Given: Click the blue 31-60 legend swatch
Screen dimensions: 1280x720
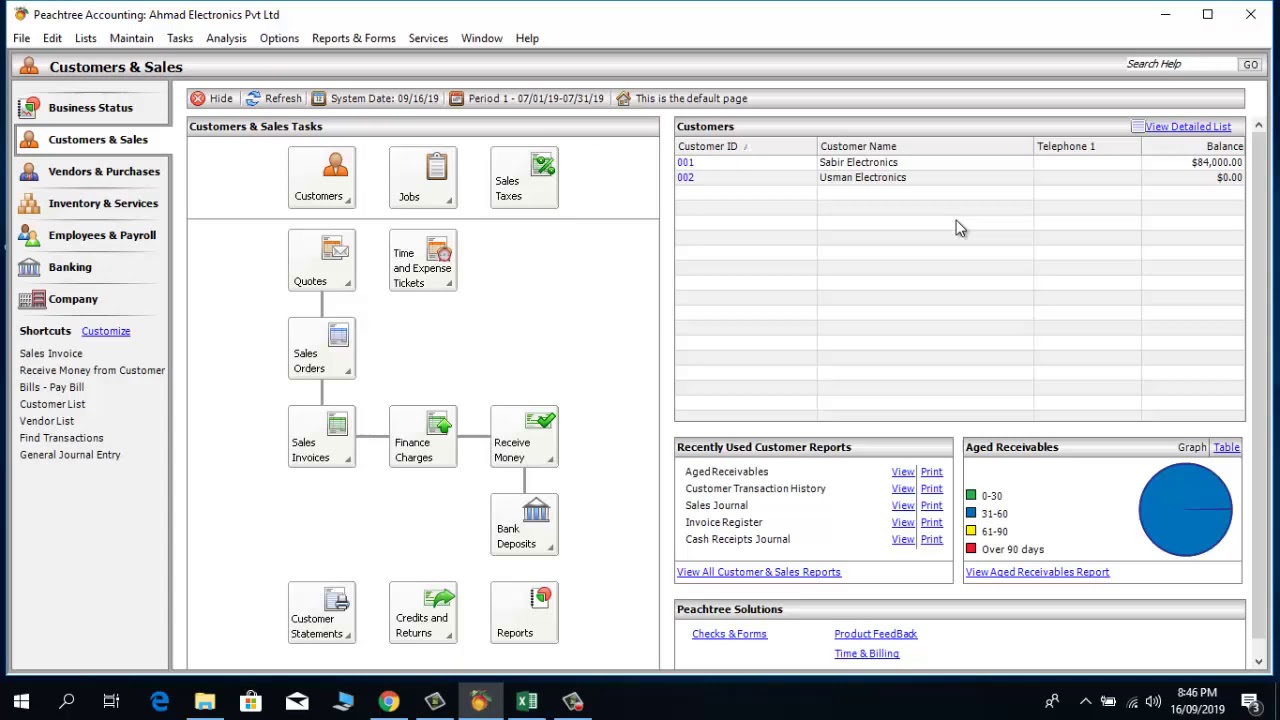Looking at the screenshot, I should coord(971,514).
